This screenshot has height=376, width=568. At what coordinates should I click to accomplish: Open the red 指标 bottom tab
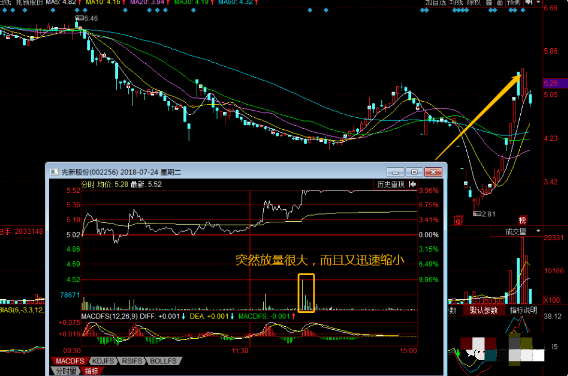click(x=91, y=371)
